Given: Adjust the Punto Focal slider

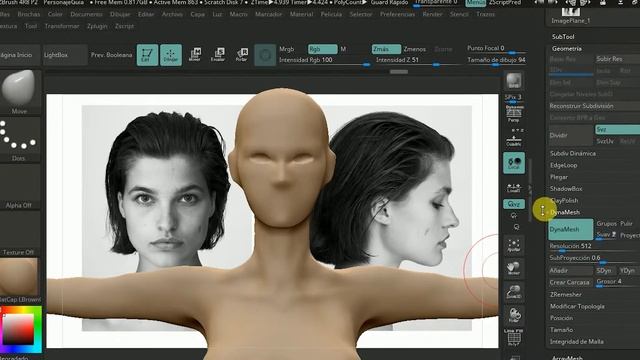Looking at the screenshot, I should [x=496, y=49].
